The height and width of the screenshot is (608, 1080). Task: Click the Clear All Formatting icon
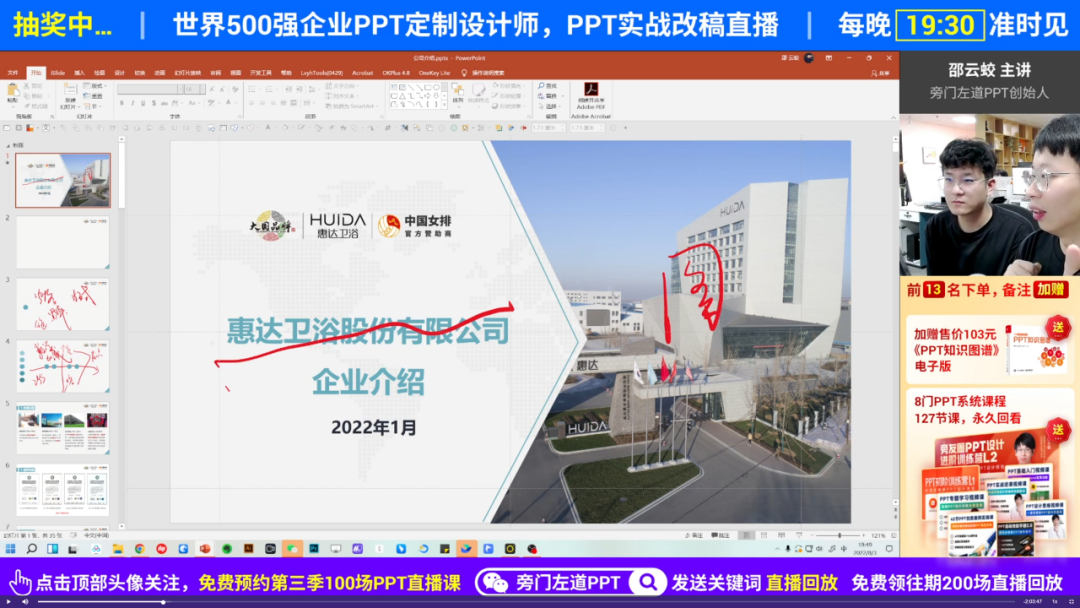(236, 90)
